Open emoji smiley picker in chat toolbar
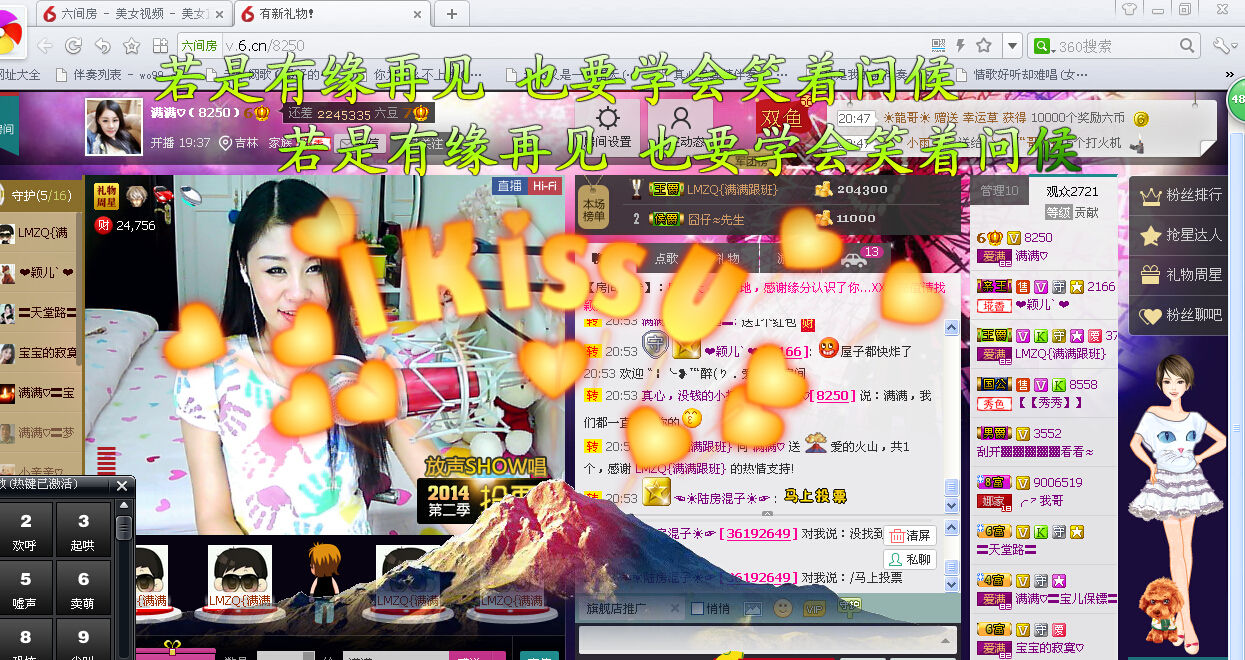 (782, 607)
